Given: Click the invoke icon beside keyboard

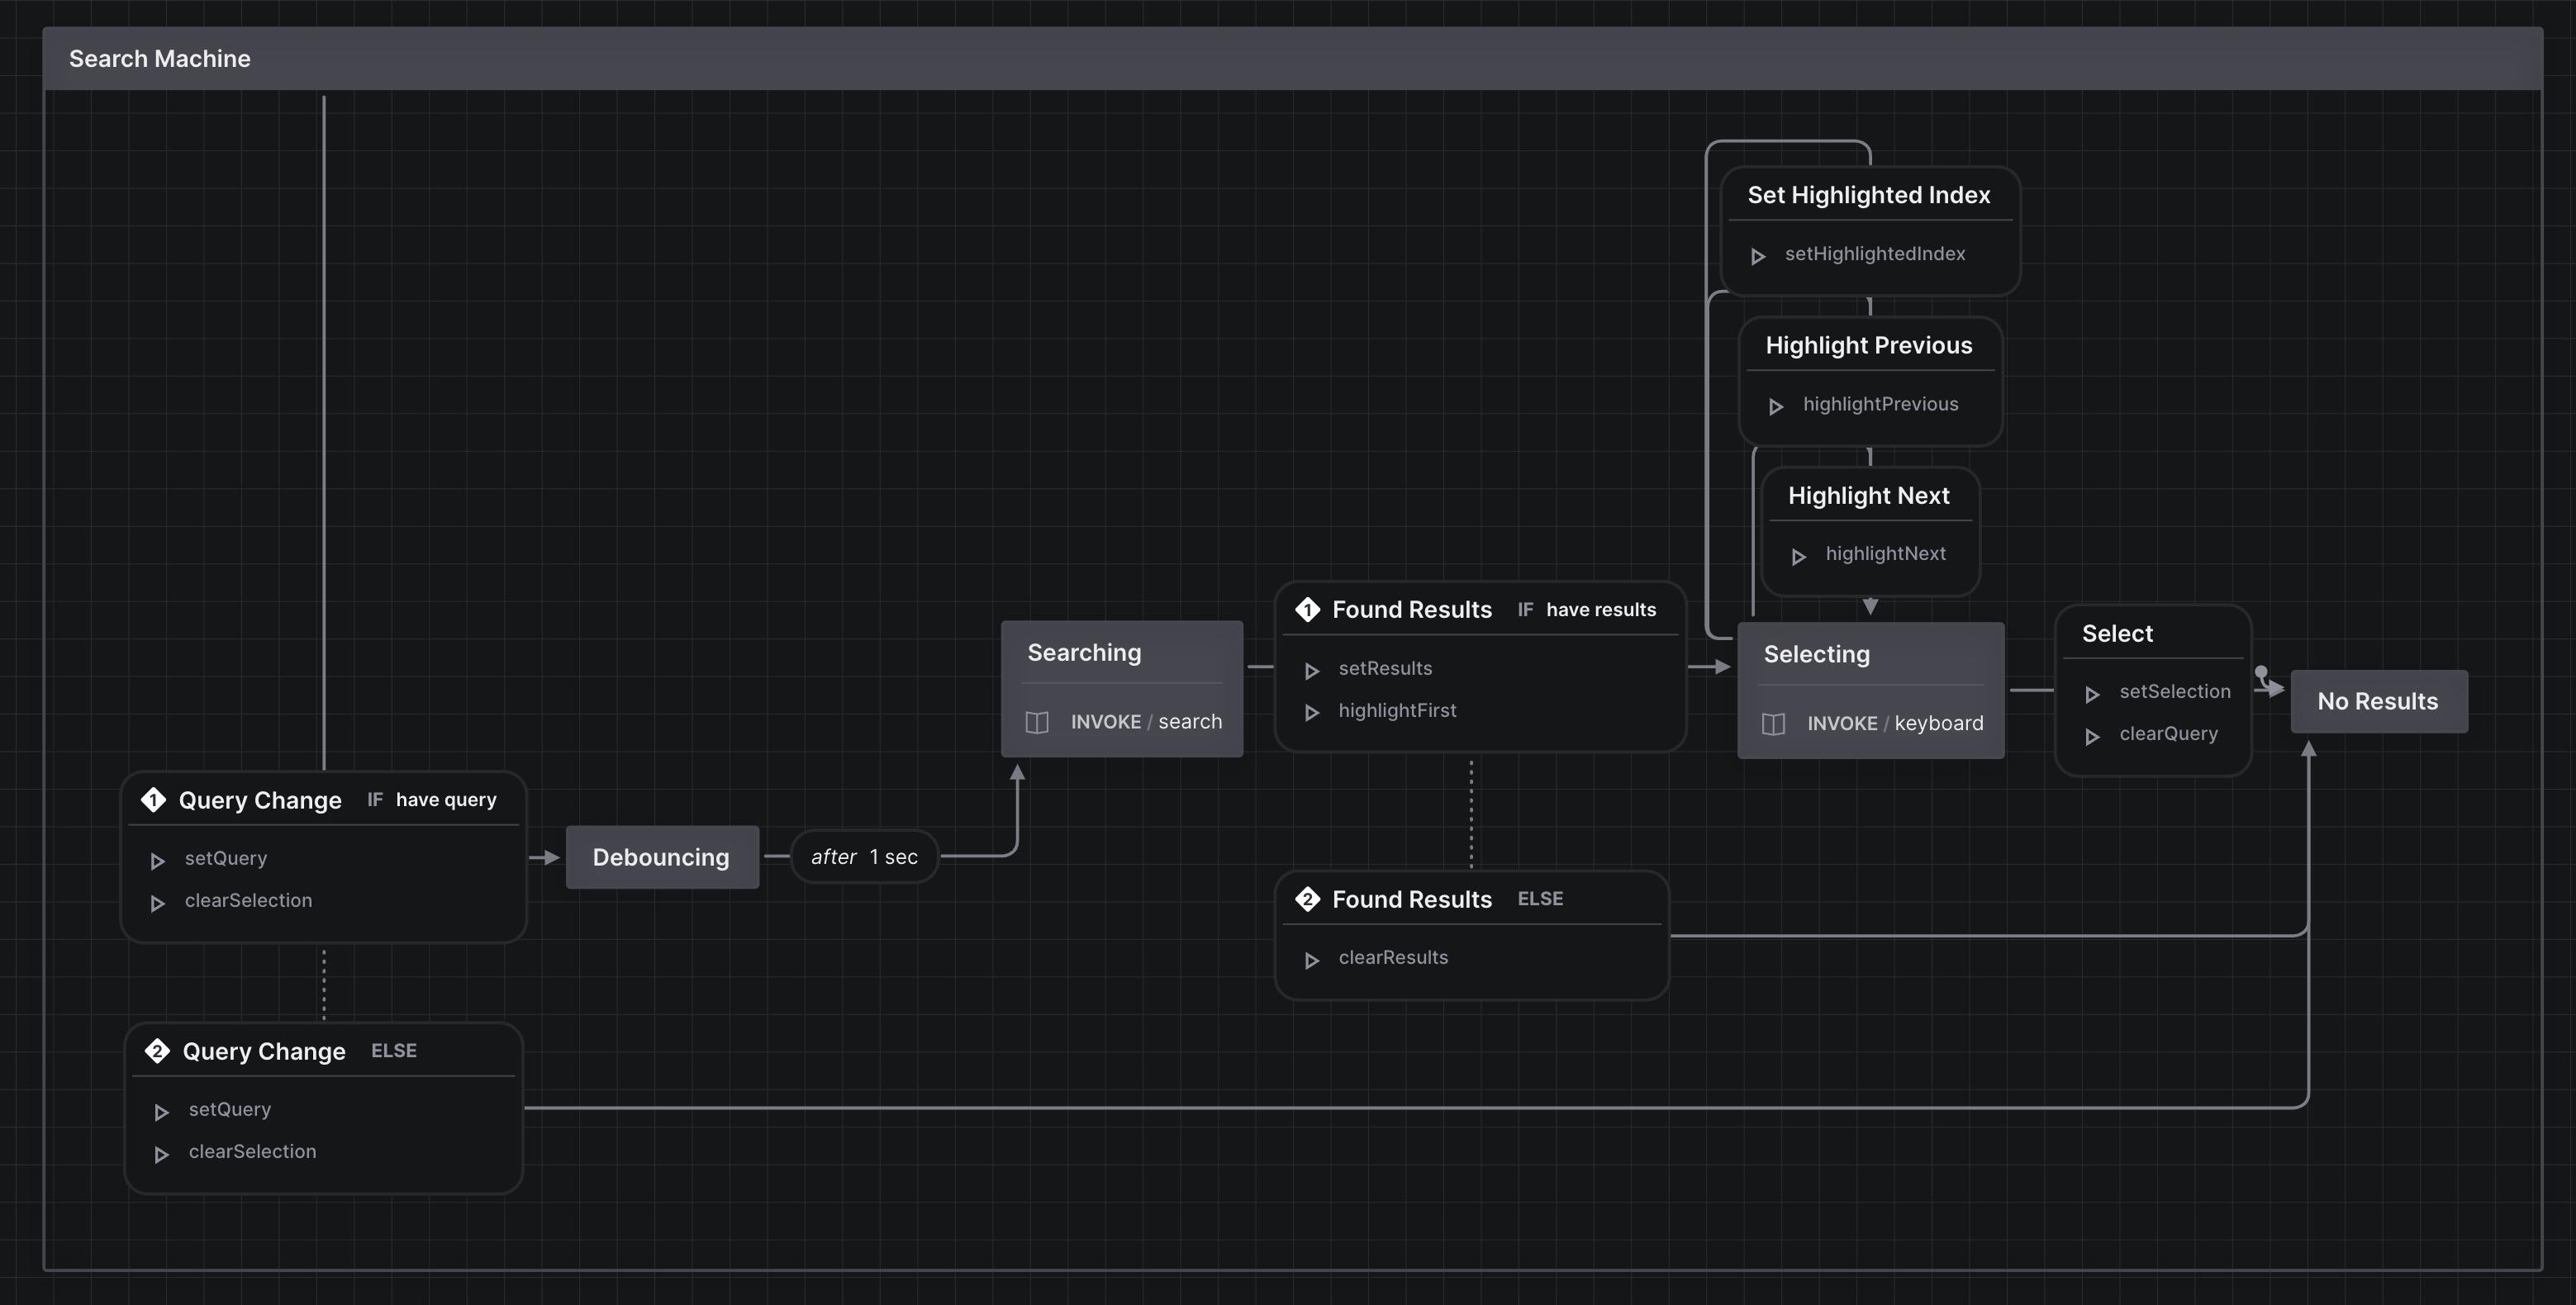Looking at the screenshot, I should (x=1773, y=724).
